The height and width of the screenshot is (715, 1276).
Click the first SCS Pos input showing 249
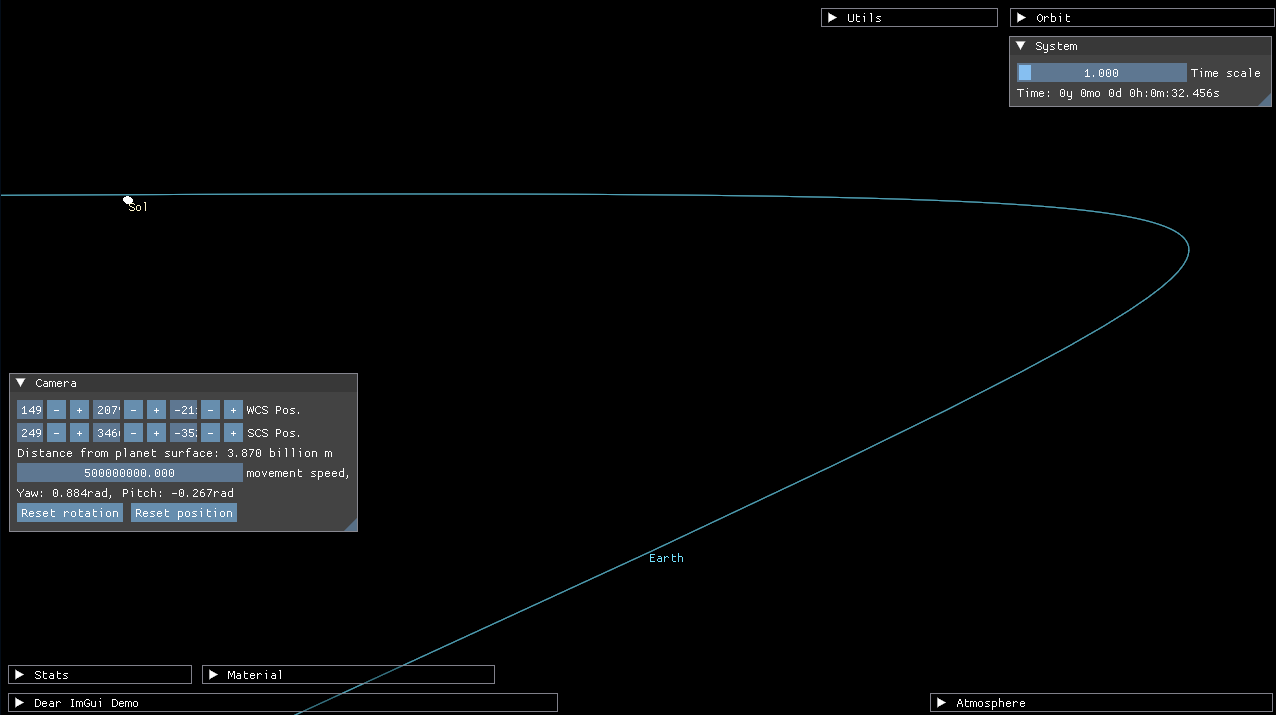(31, 433)
